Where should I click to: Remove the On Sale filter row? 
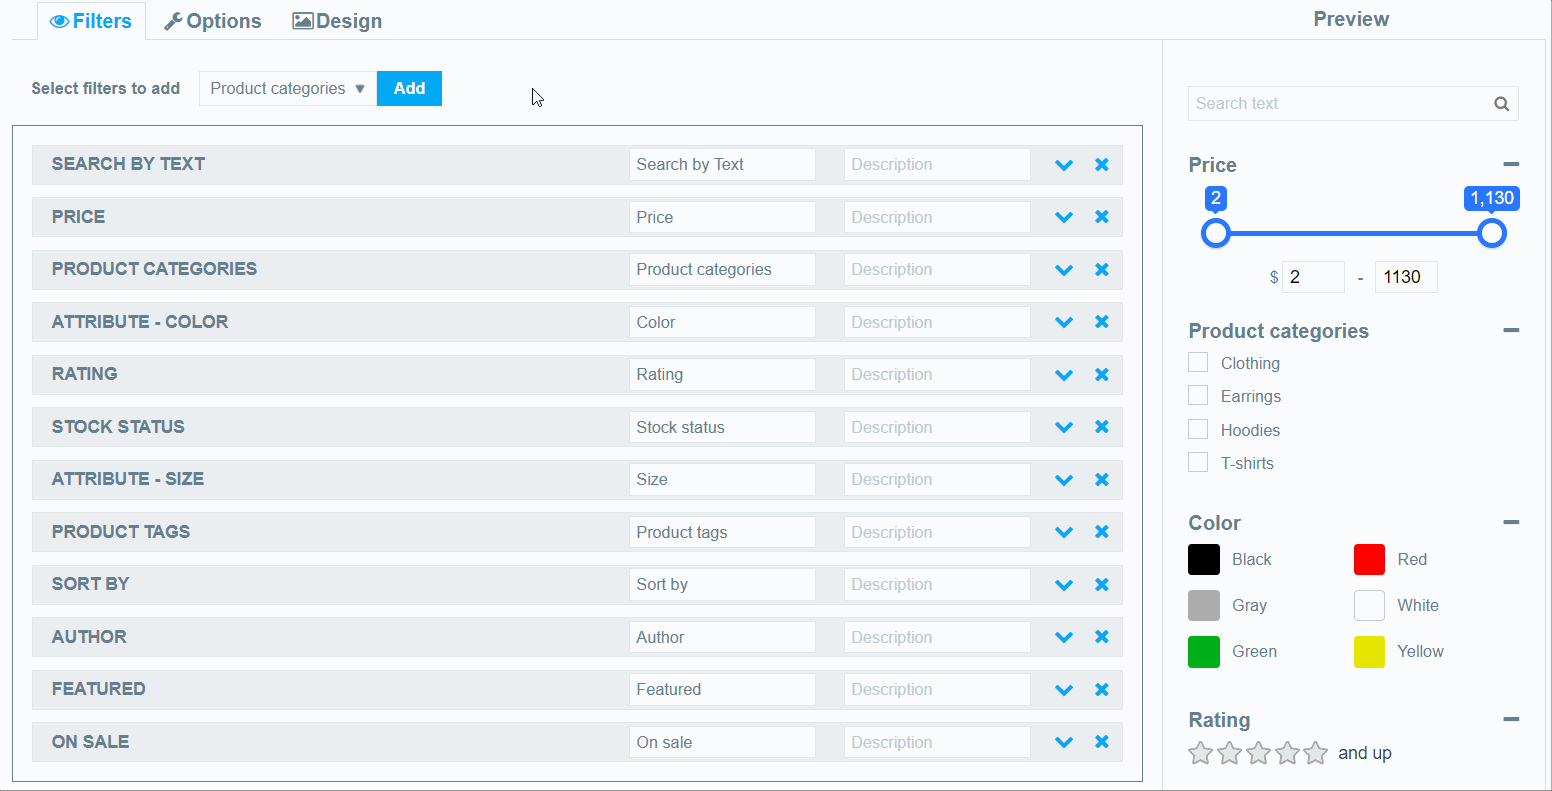(1102, 742)
